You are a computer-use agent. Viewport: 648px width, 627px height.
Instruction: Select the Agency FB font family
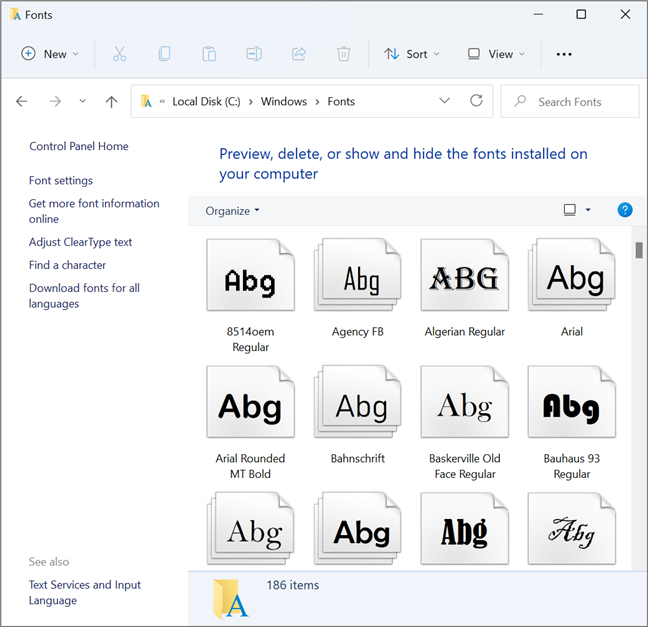click(357, 288)
